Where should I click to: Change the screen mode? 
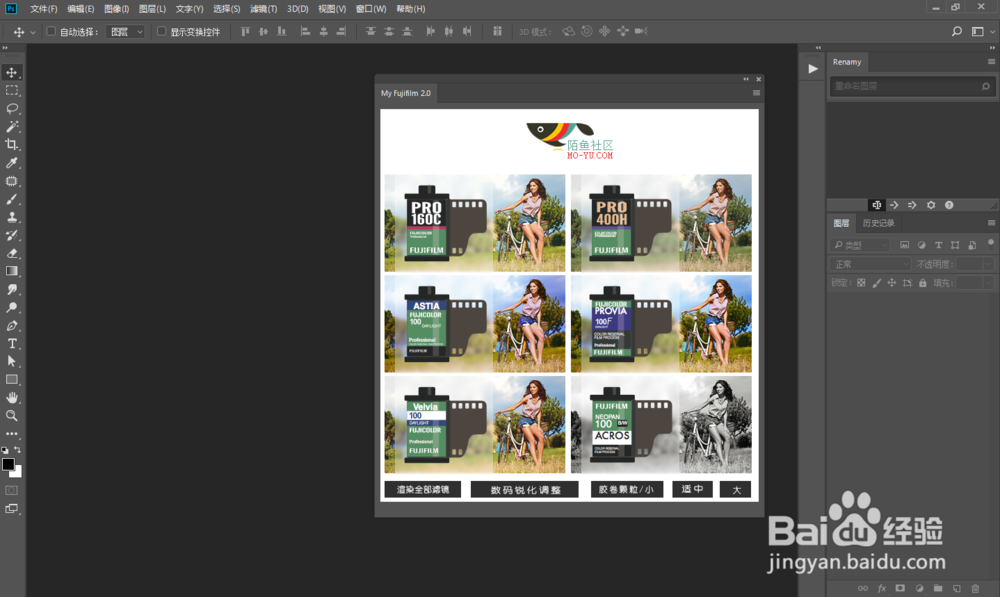11,509
